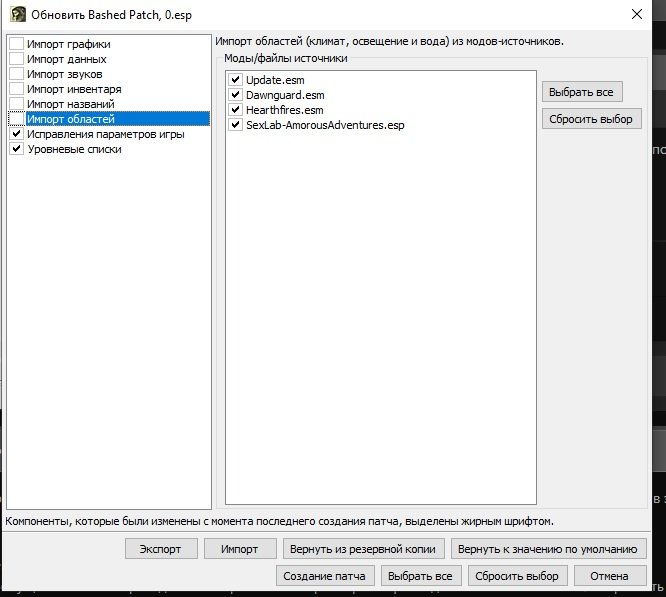Click the Wrye Bash title bar icon
This screenshot has width=666, height=597.
click(x=18, y=15)
